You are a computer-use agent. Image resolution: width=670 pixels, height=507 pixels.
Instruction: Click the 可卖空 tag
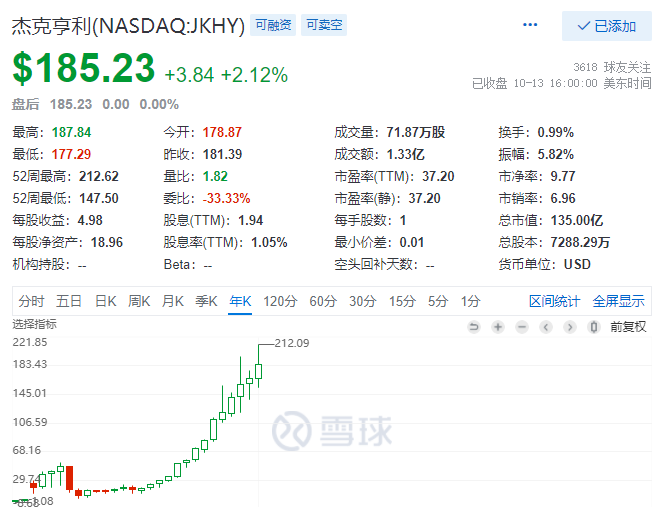[324, 25]
